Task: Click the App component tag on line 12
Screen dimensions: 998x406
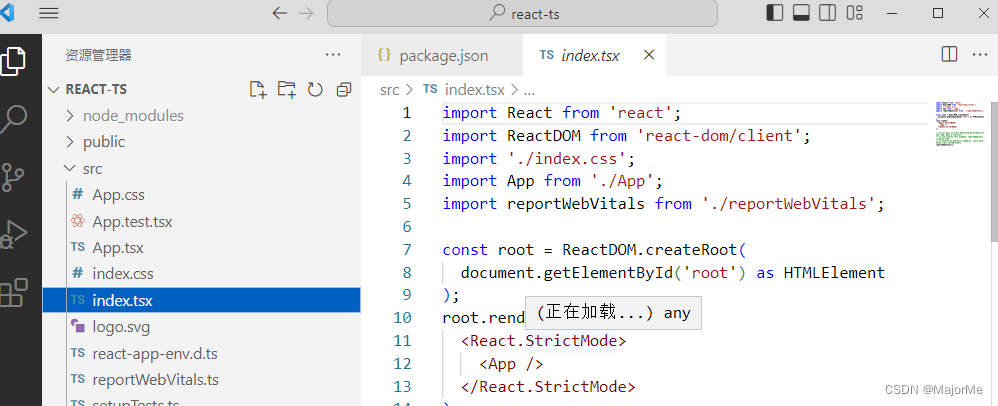Action: 511,363
